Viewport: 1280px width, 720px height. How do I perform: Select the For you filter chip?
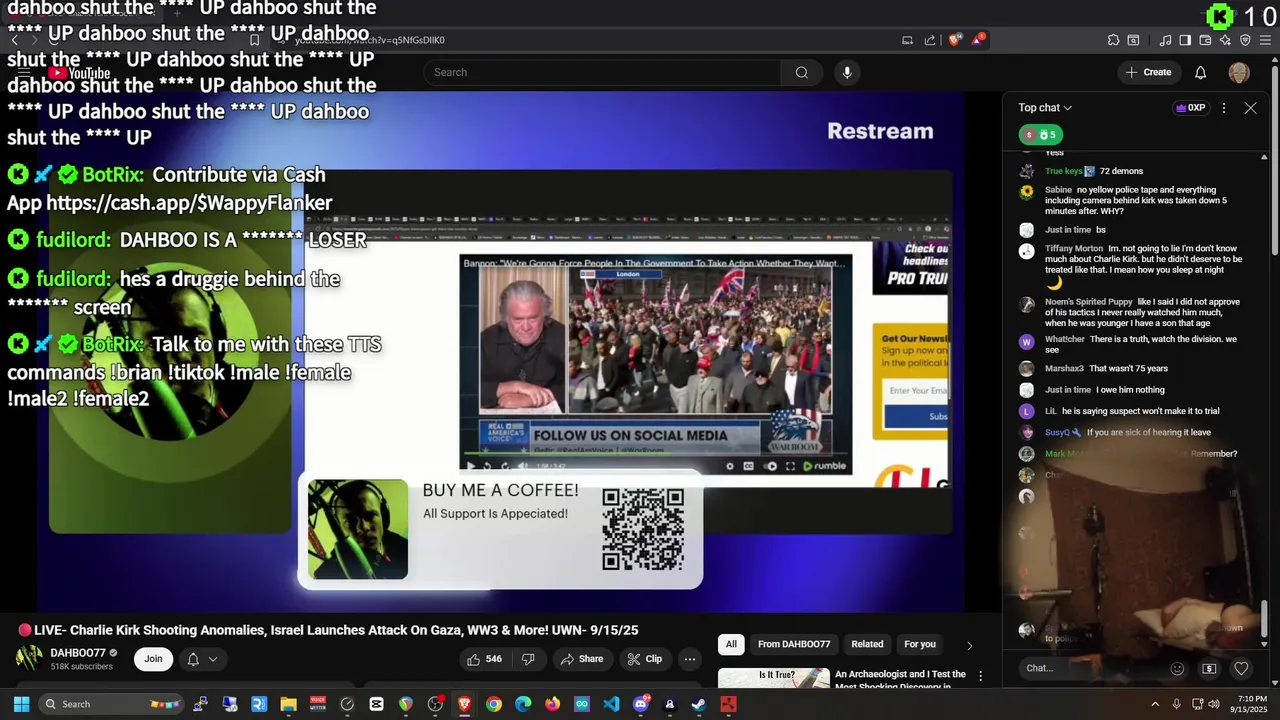[920, 644]
